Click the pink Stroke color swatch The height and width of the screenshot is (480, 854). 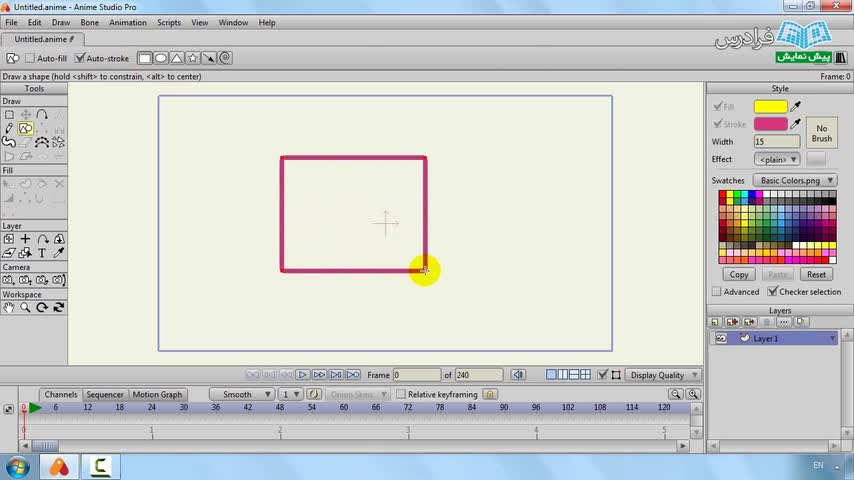[x=771, y=124]
